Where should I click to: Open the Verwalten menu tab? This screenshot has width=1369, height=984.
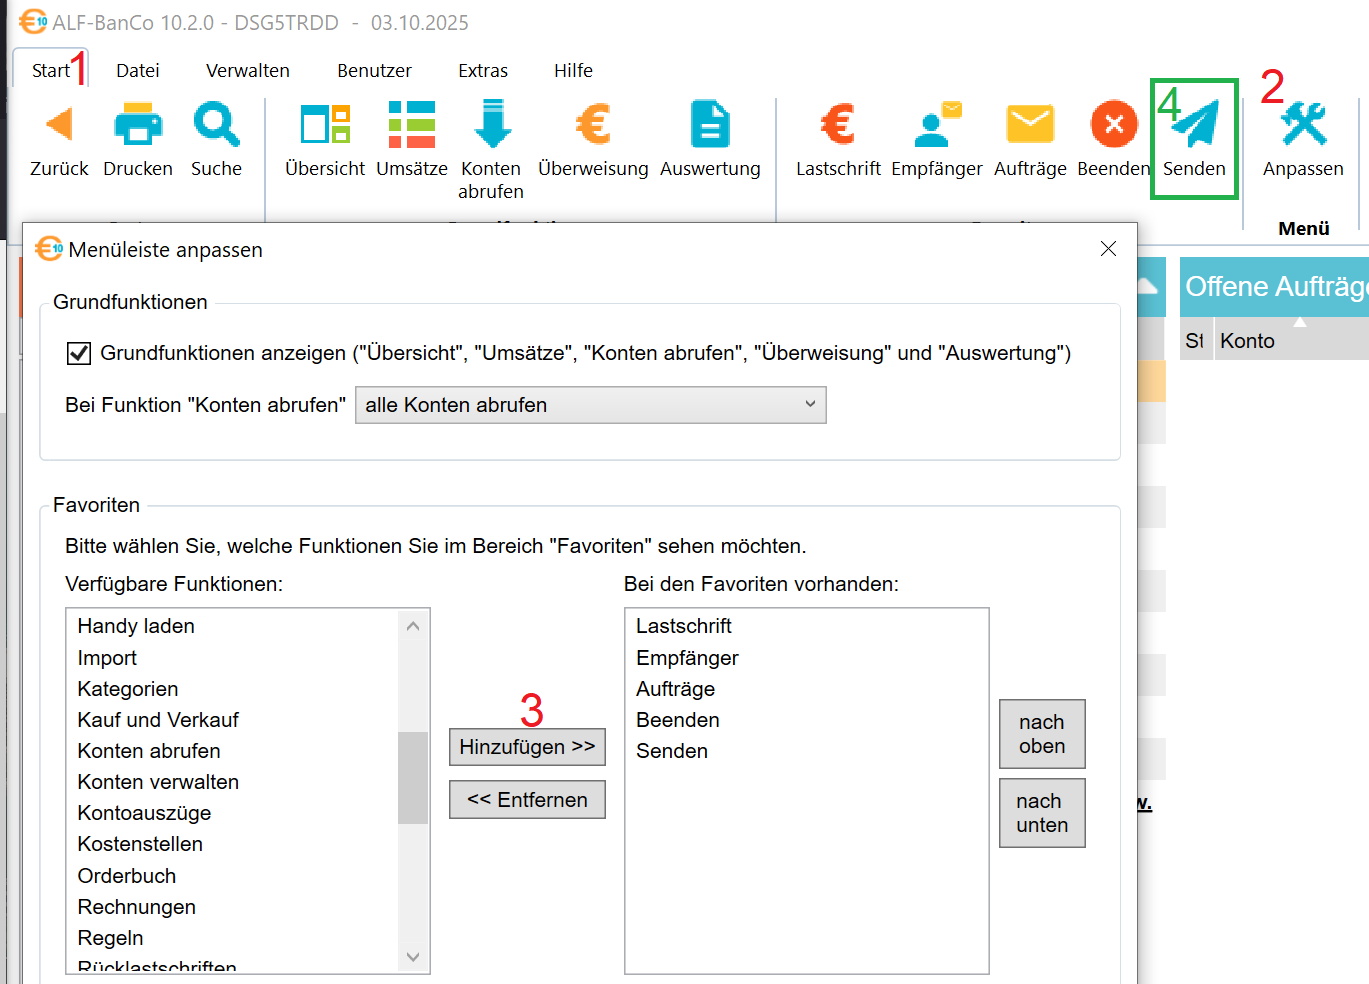pos(248,71)
